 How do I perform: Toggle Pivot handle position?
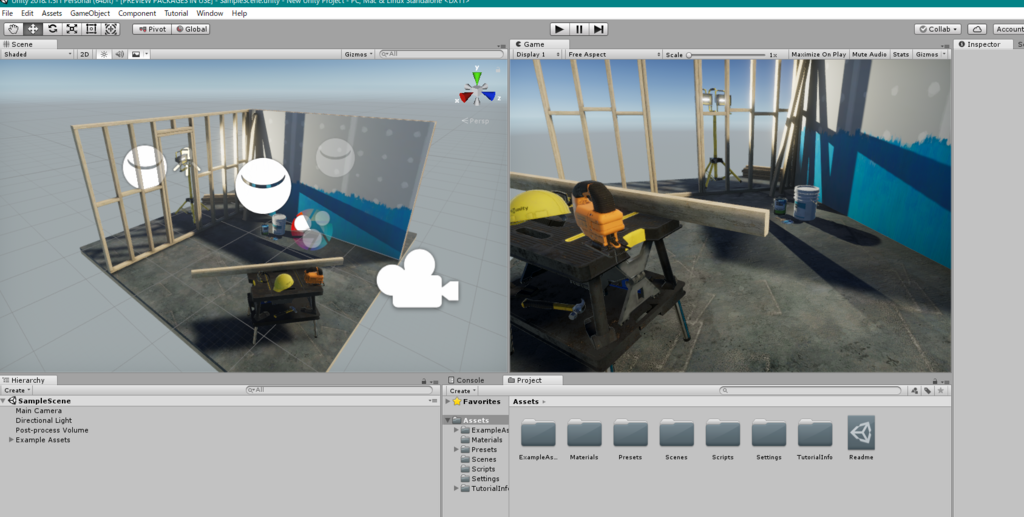[x=152, y=29]
